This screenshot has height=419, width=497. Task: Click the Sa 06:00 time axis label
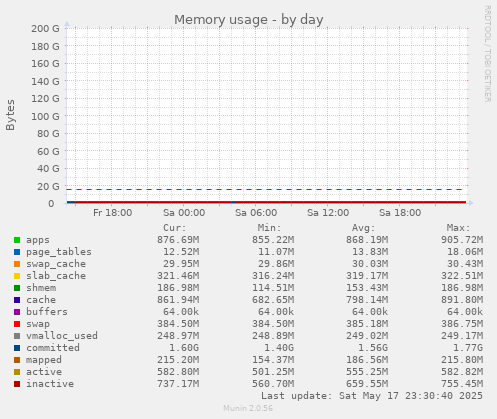(256, 213)
